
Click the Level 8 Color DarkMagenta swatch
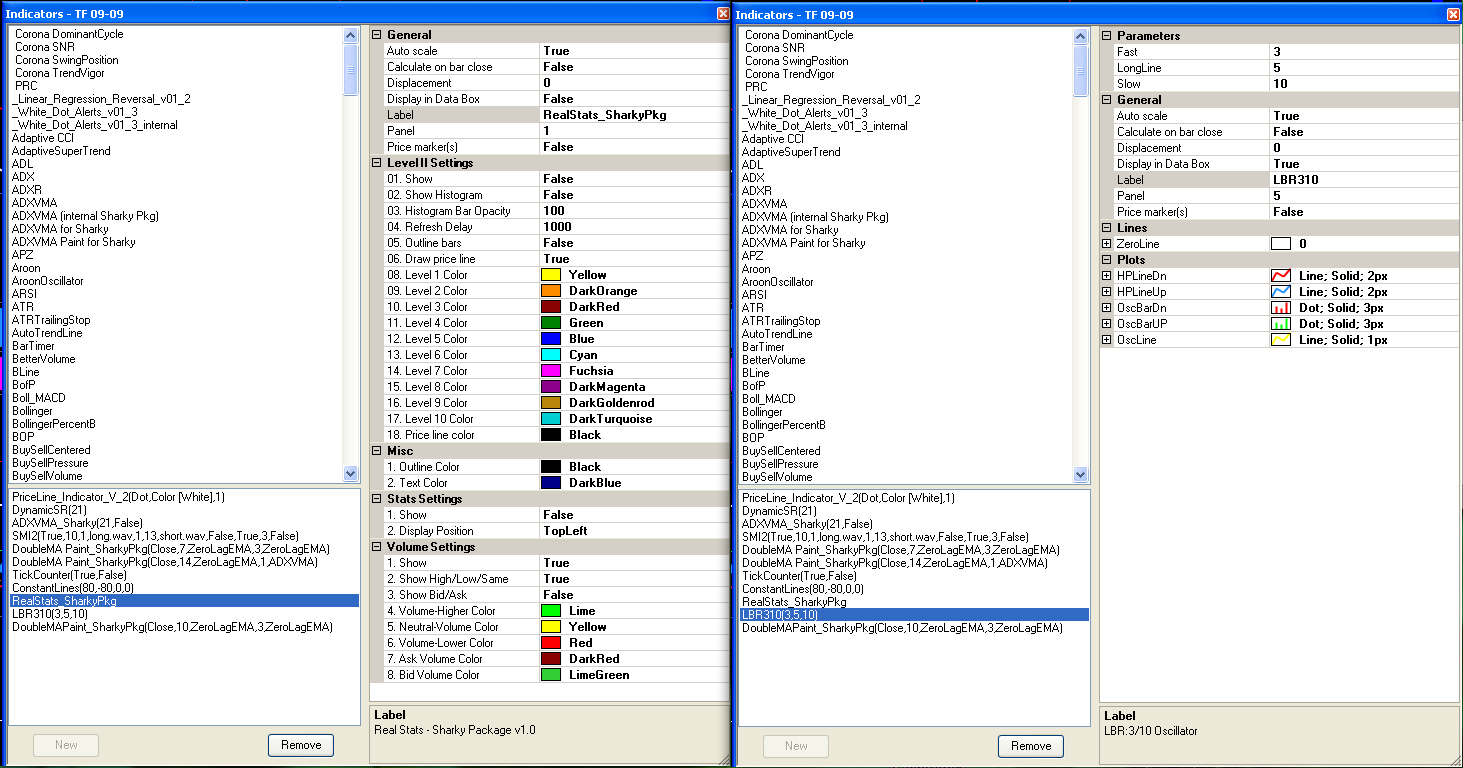(551, 387)
